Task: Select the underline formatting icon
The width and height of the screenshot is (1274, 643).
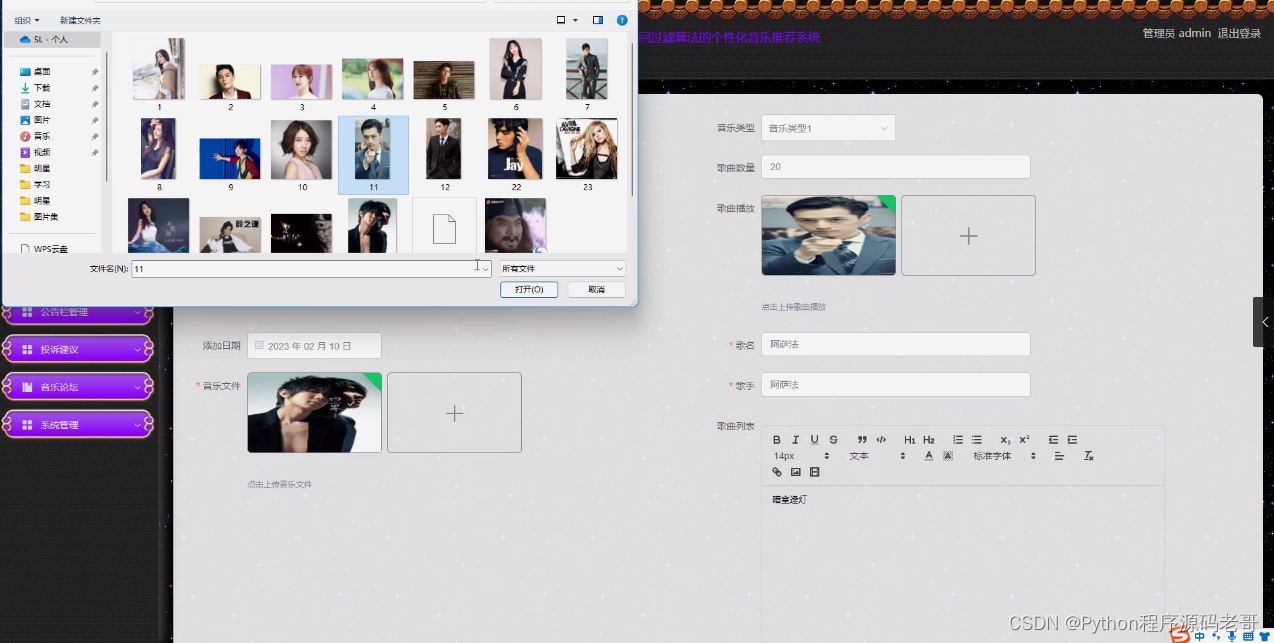Action: pyautogui.click(x=814, y=439)
